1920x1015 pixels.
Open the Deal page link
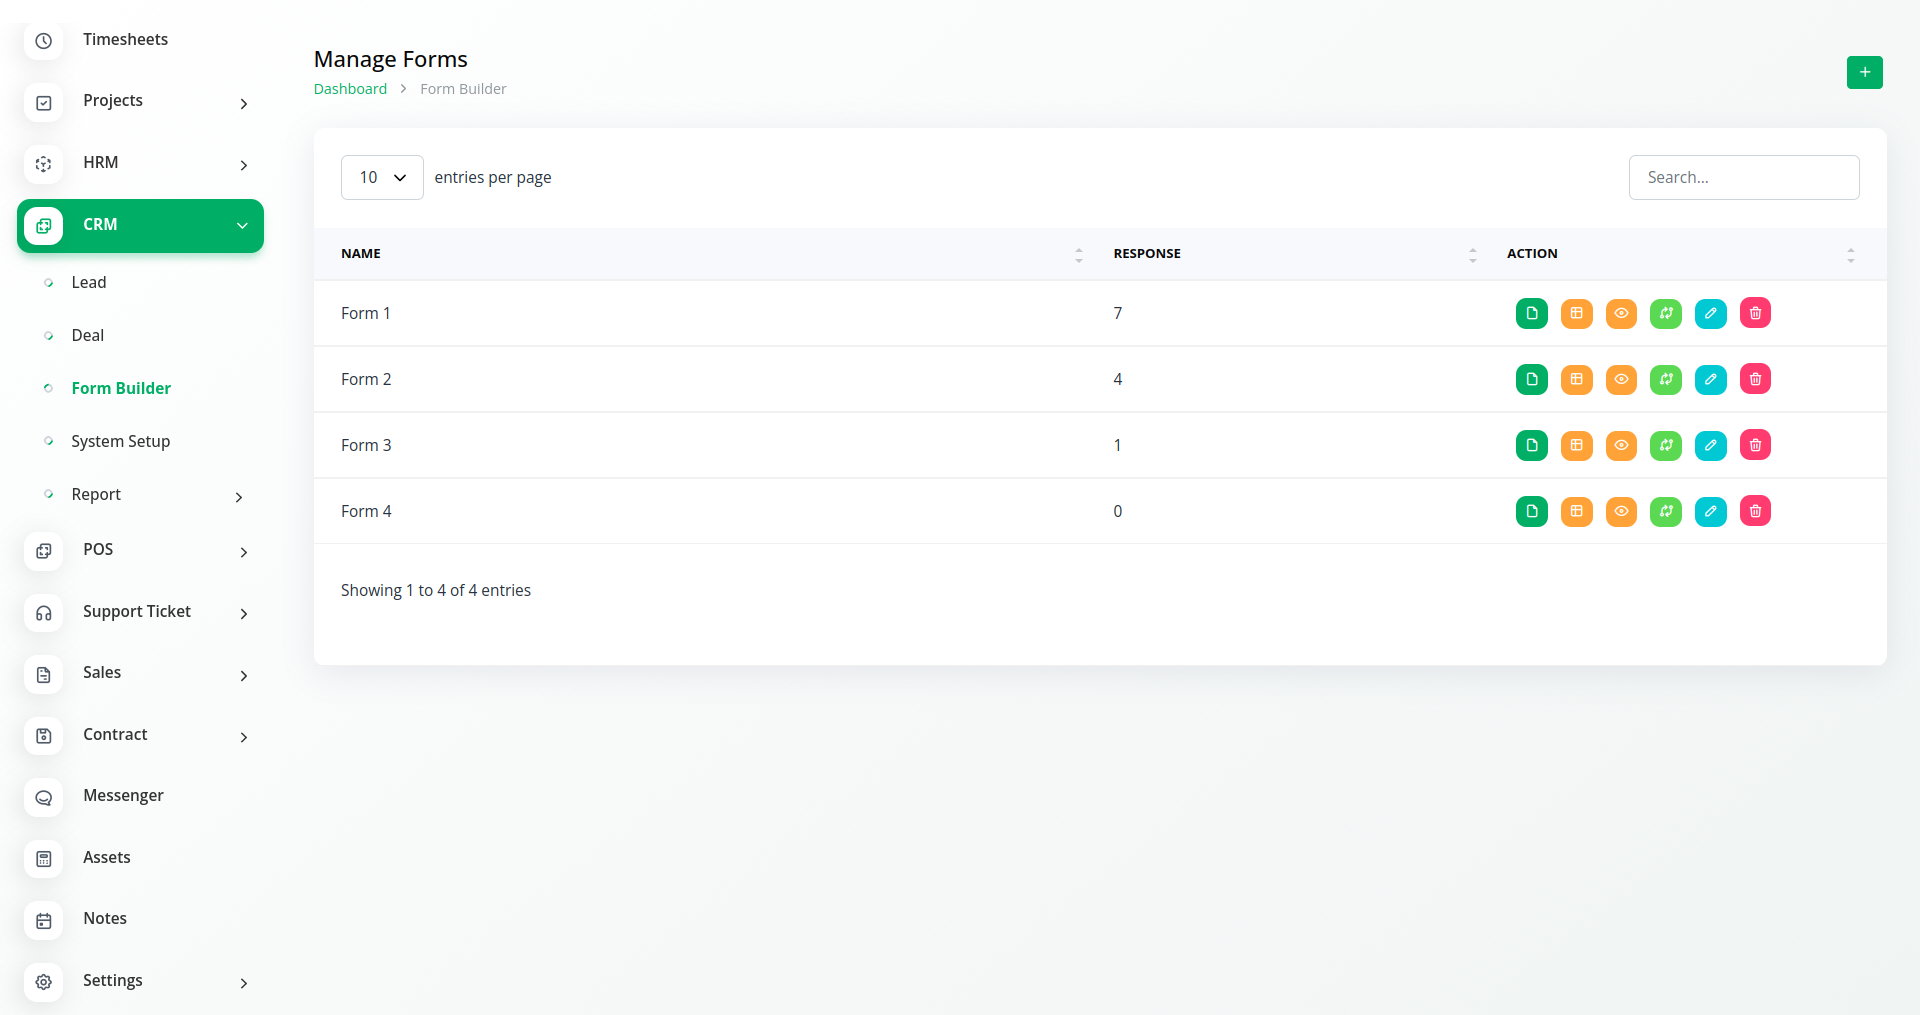tap(88, 336)
